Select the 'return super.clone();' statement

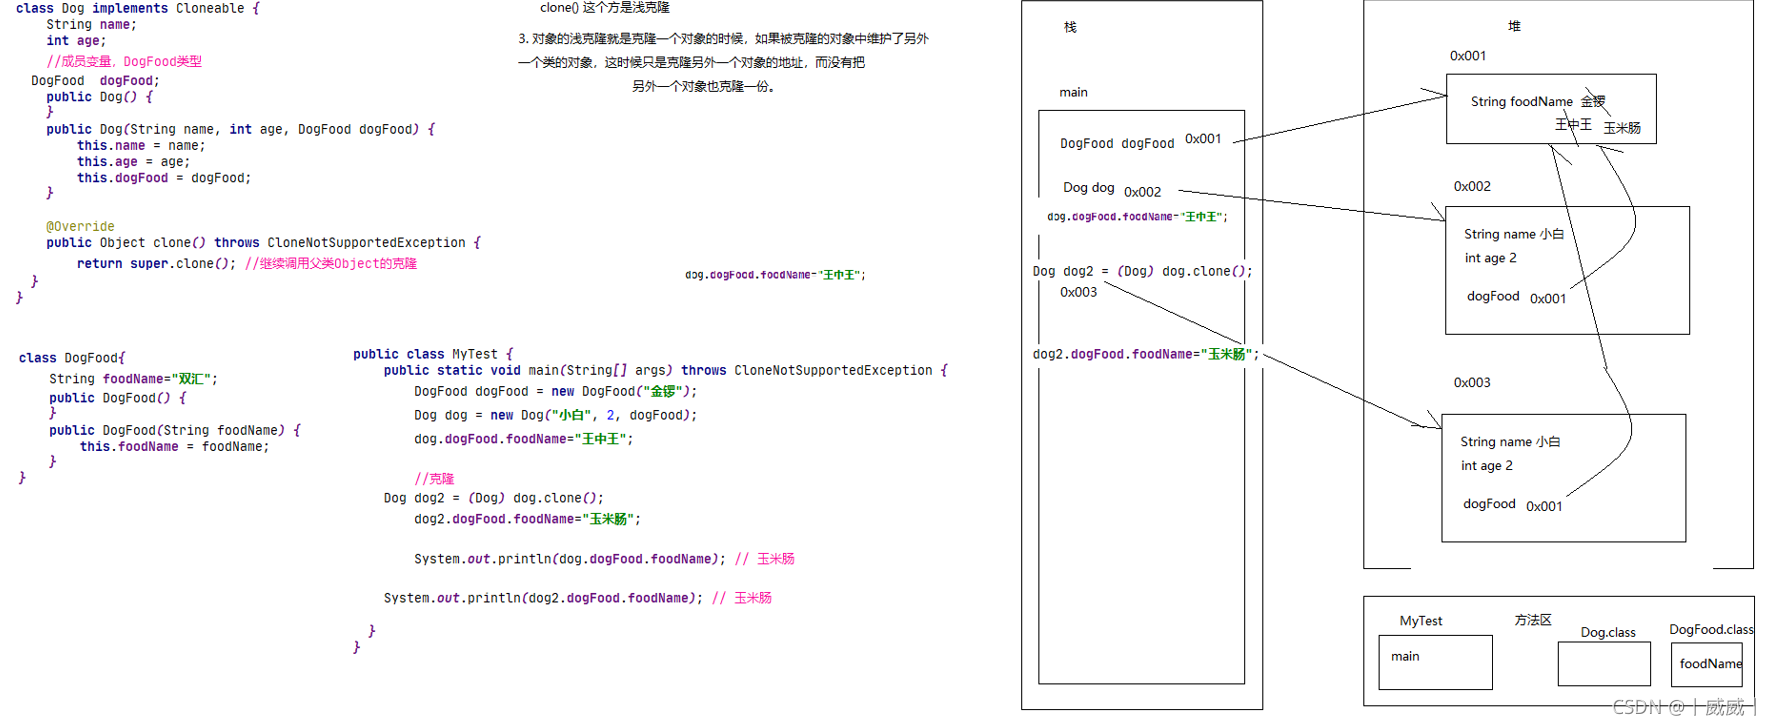pyautogui.click(x=157, y=264)
